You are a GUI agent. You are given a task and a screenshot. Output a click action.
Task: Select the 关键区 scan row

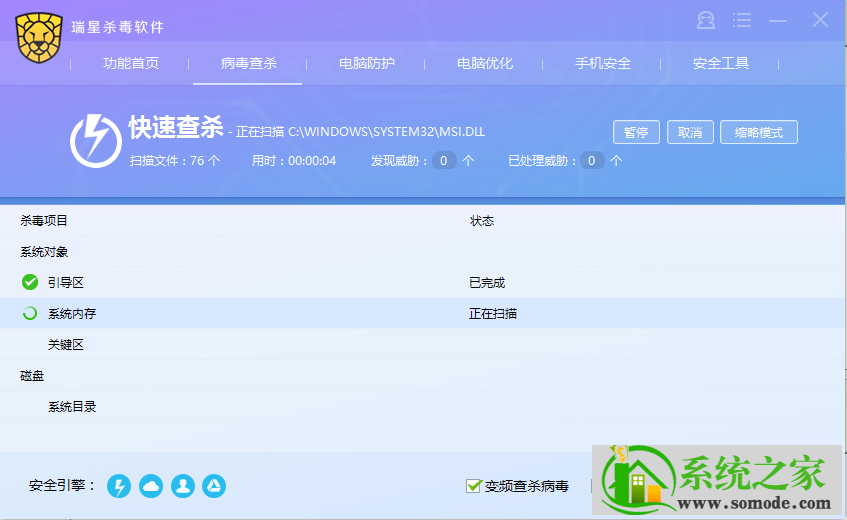422,345
